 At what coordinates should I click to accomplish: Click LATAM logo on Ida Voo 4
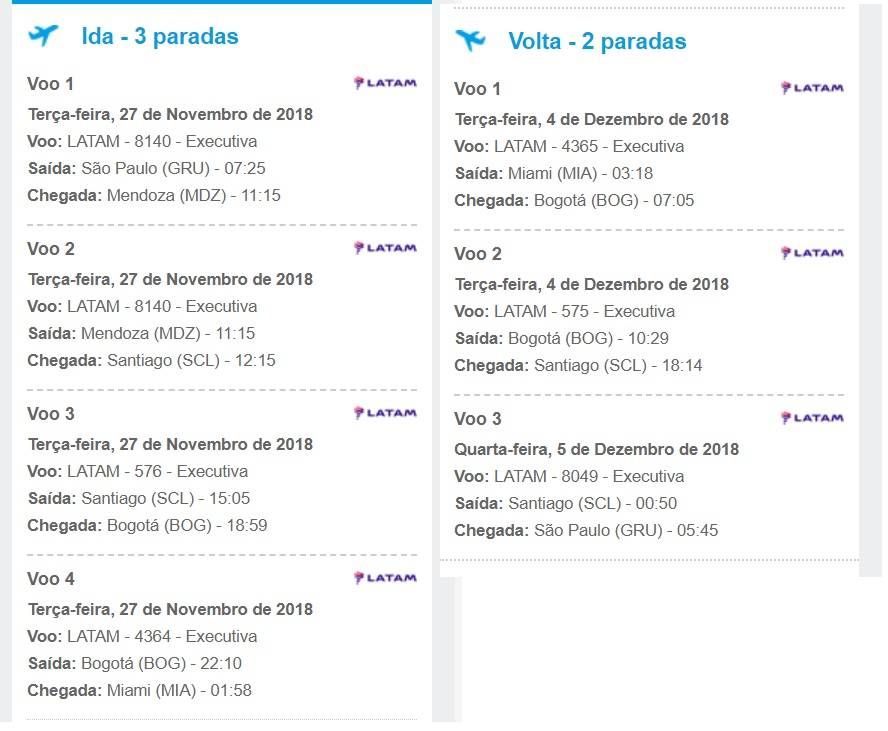tap(385, 578)
